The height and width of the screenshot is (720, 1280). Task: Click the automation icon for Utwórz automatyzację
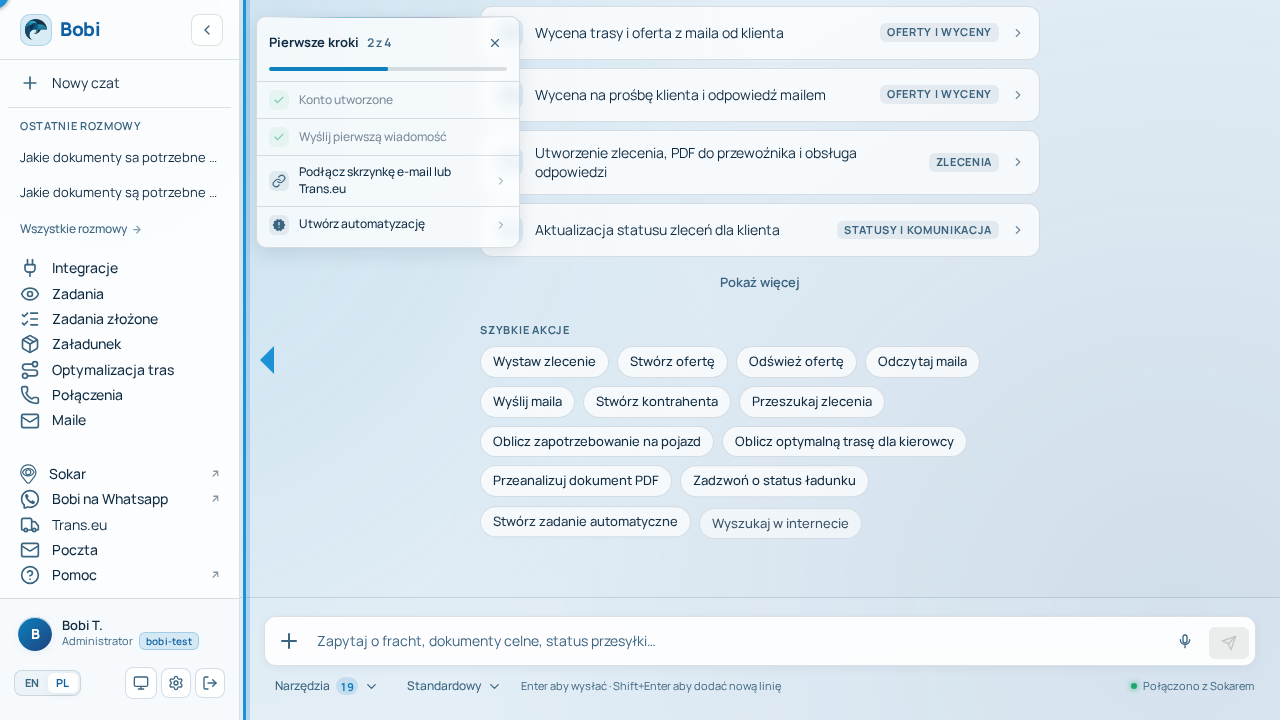279,225
